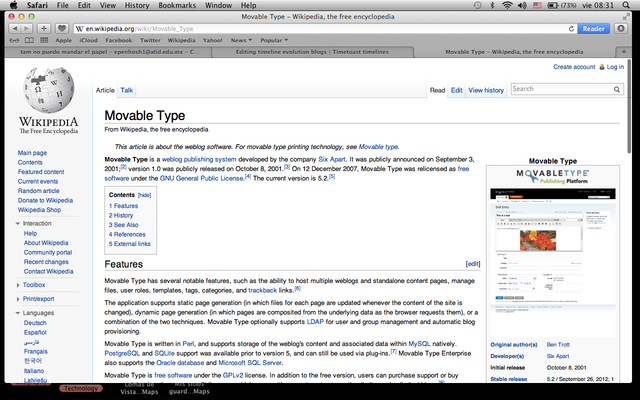
Task: Open the Reading List glasses icon
Action: pos(14,40)
